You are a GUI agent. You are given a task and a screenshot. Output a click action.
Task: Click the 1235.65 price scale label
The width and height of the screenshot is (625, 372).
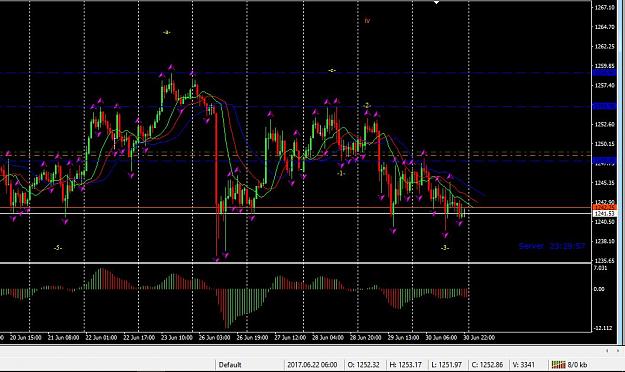[x=605, y=261]
